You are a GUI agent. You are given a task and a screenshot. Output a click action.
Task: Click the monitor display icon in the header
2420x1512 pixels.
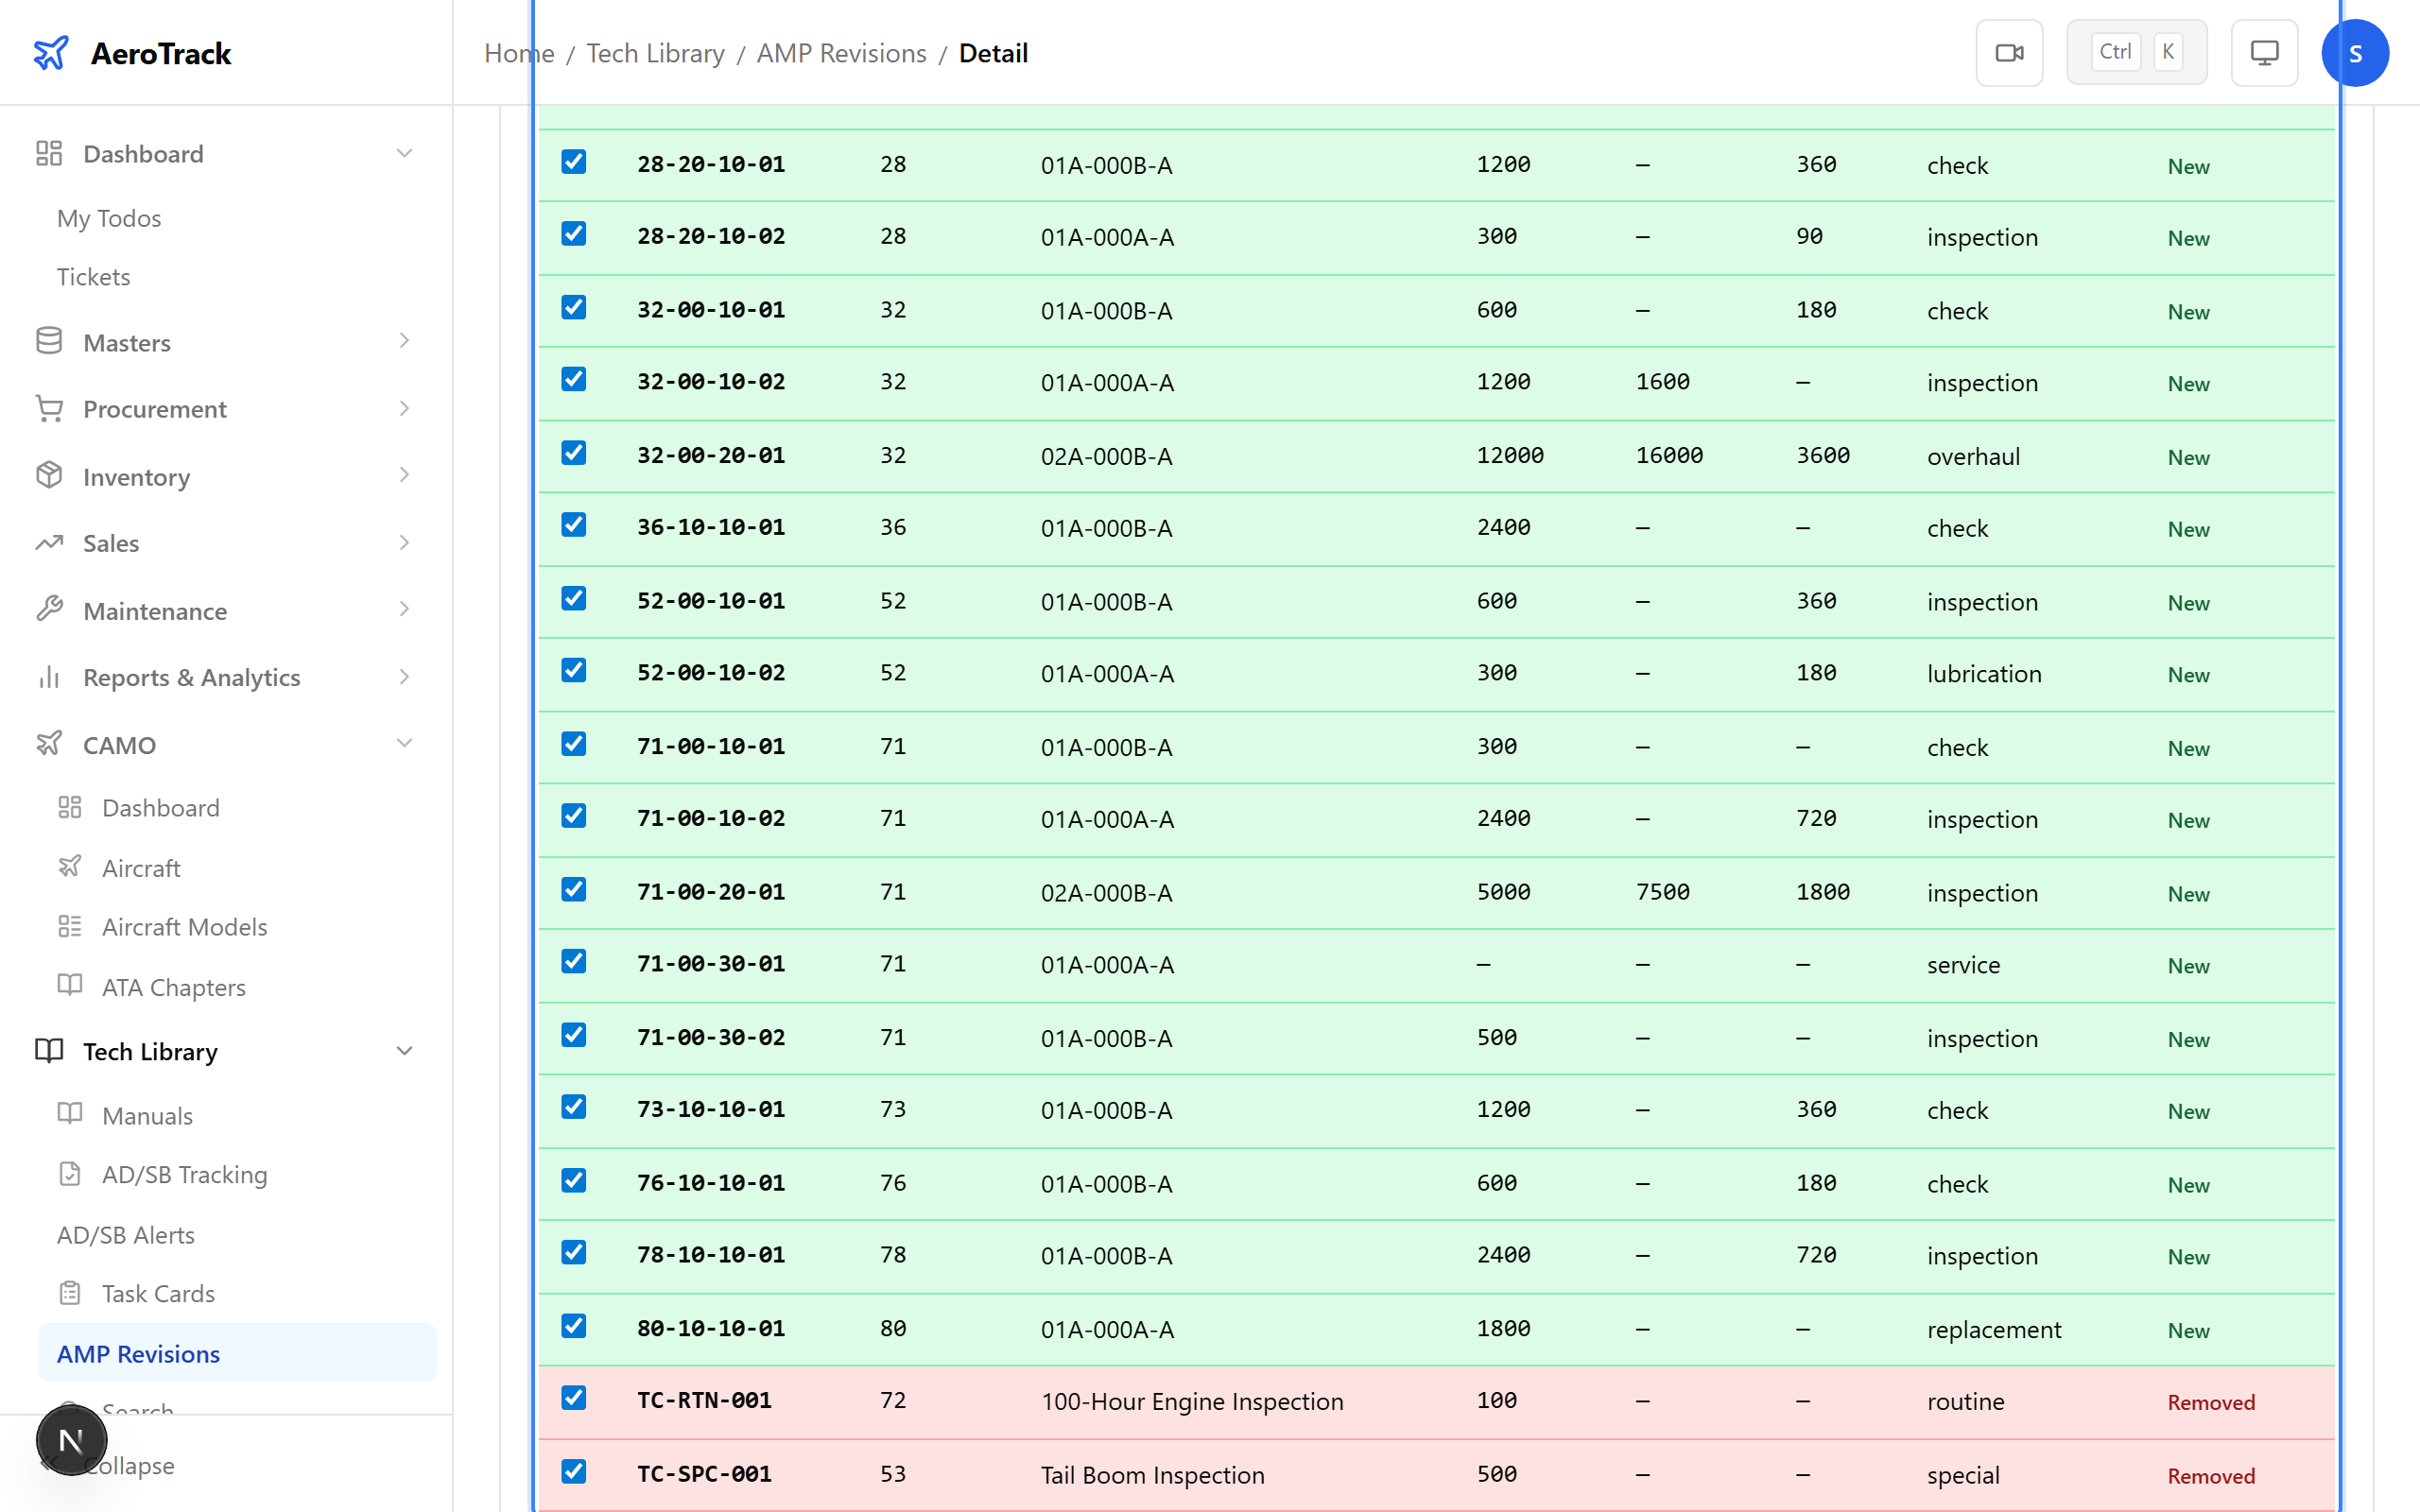point(2263,52)
